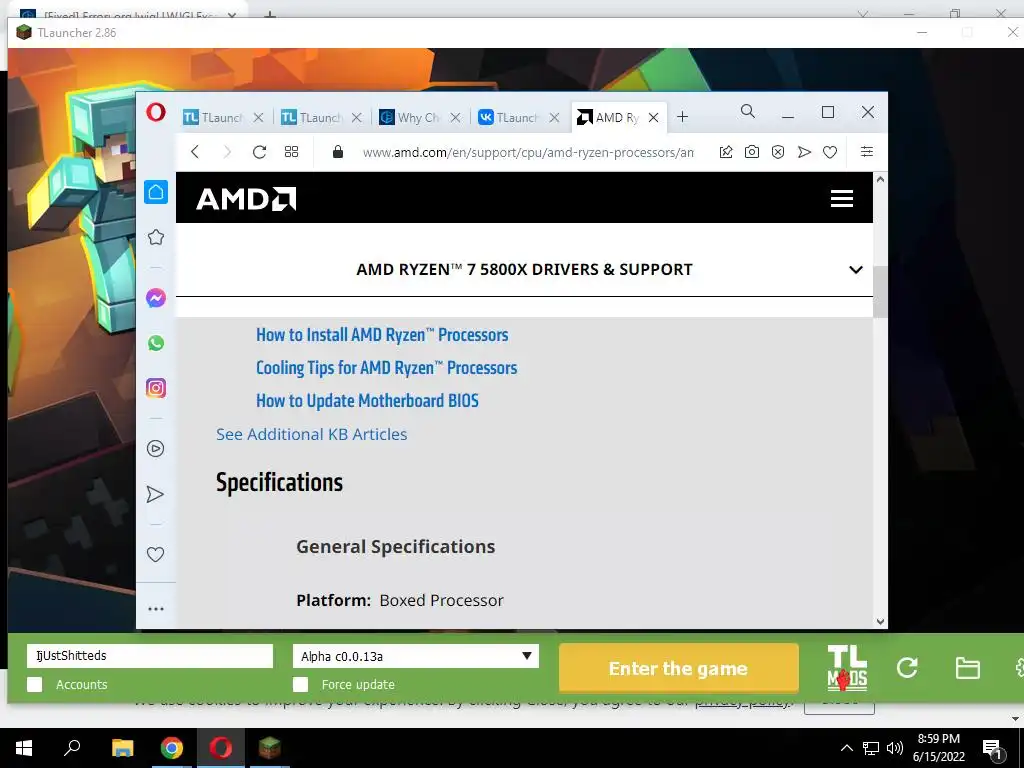The image size is (1024, 768).
Task: Open How to Update Motherboard BIOS link
Action: click(367, 400)
